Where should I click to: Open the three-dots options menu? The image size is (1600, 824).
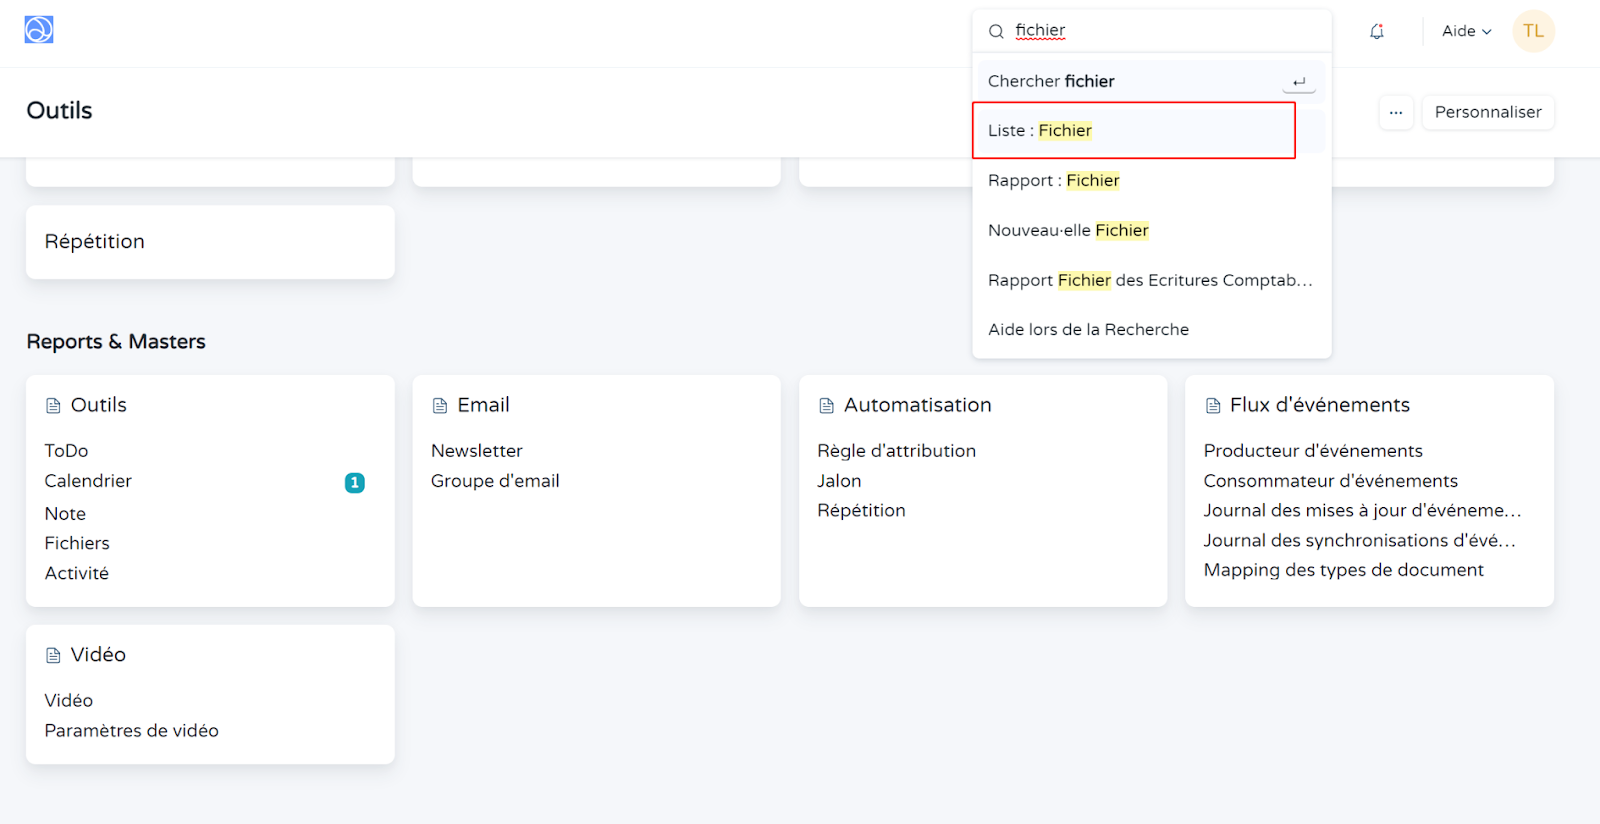(x=1396, y=112)
